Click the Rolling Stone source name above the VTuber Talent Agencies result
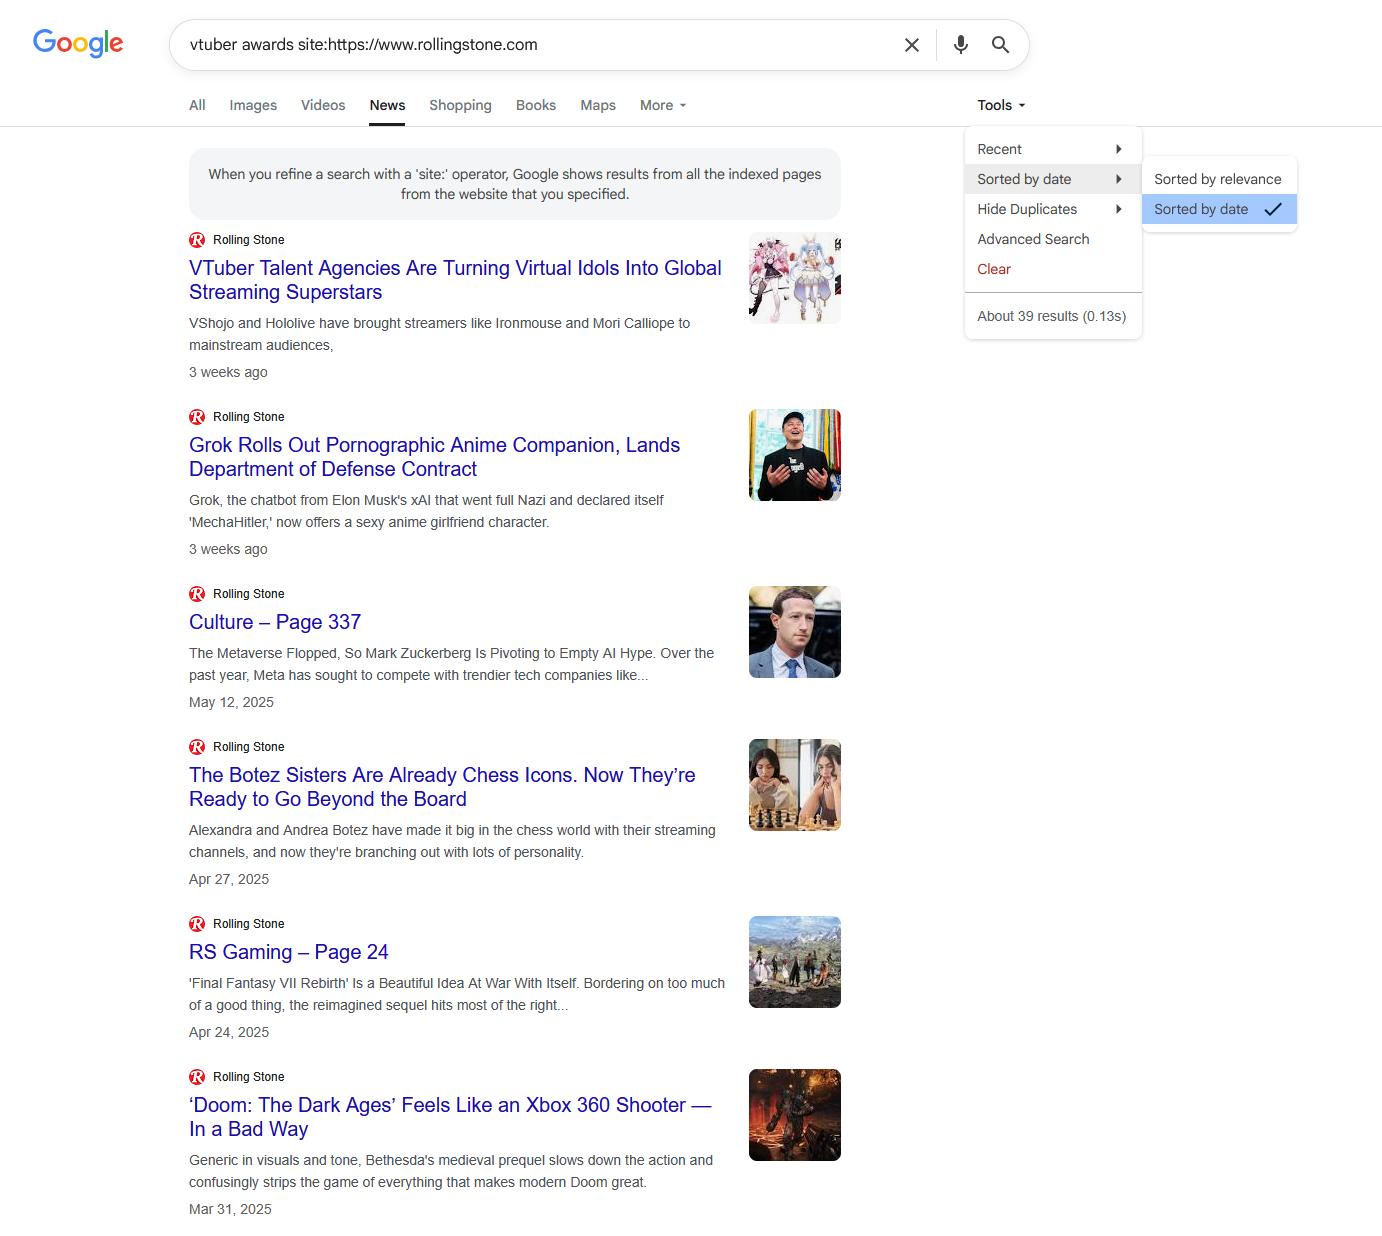Image resolution: width=1382 pixels, height=1236 pixels. coord(249,240)
